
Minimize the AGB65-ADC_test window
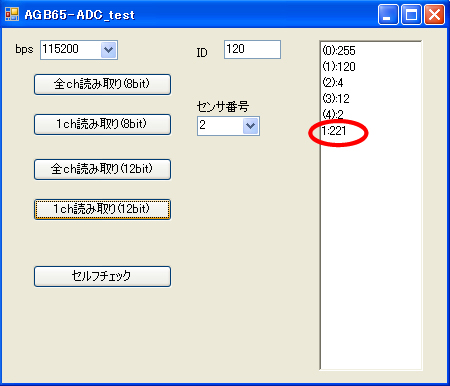click(x=388, y=15)
